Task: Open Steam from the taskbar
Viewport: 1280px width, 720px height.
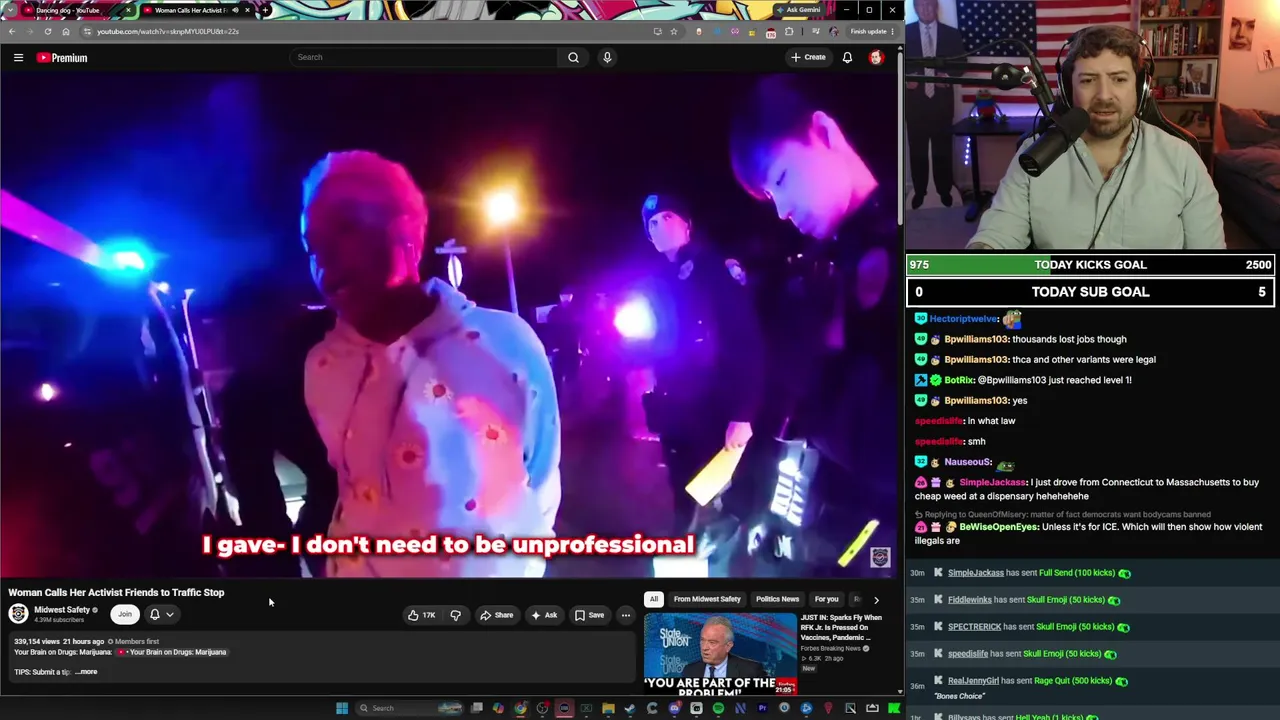Action: 630,708
